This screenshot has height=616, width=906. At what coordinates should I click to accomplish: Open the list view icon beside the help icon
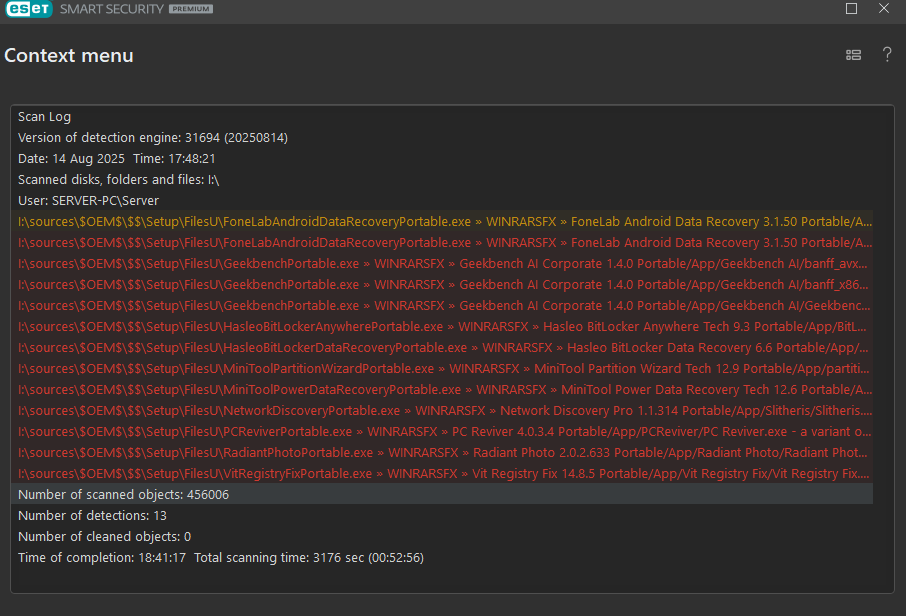click(853, 55)
